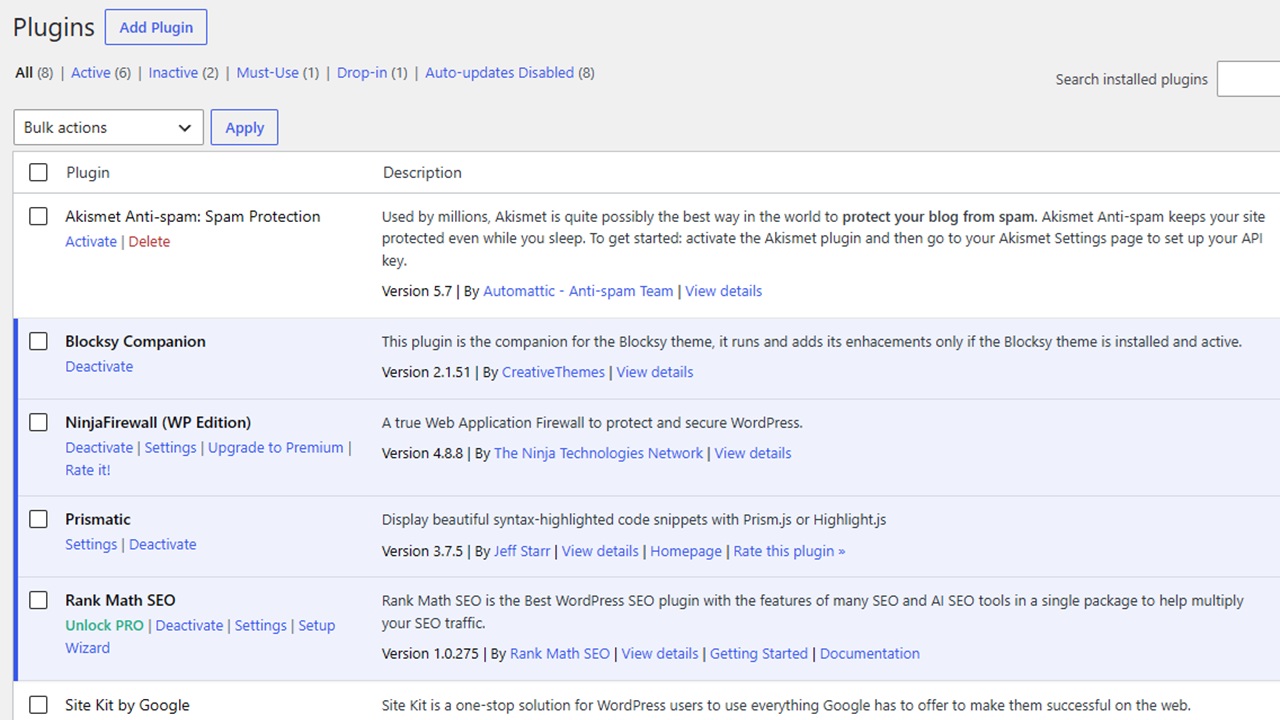The height and width of the screenshot is (720, 1280).
Task: Open the CreativeThemes author link
Action: pyautogui.click(x=553, y=372)
